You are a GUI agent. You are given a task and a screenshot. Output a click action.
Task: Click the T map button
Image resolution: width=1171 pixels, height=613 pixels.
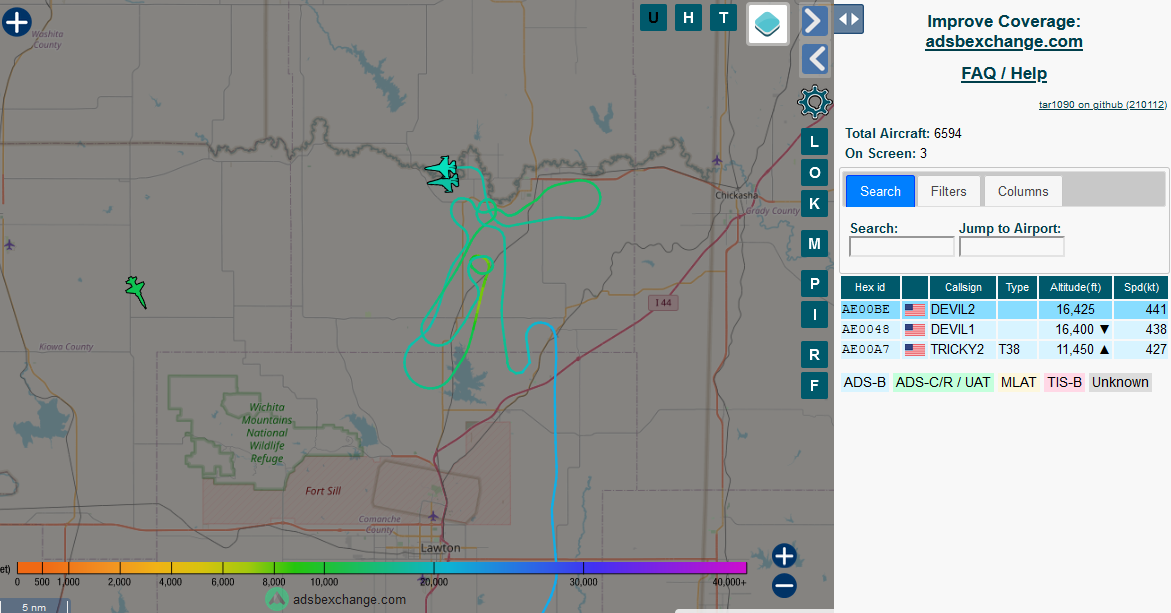(x=723, y=18)
